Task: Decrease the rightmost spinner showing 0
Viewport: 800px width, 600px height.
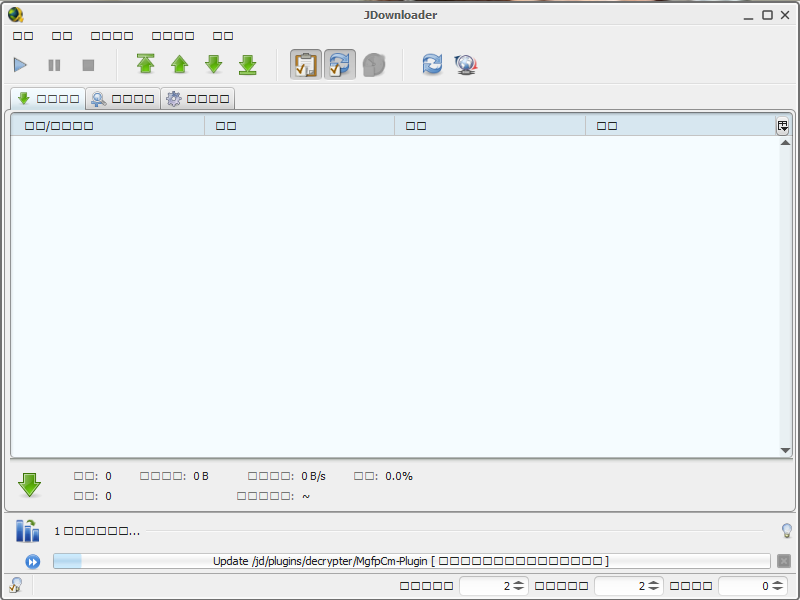Action: point(778,589)
